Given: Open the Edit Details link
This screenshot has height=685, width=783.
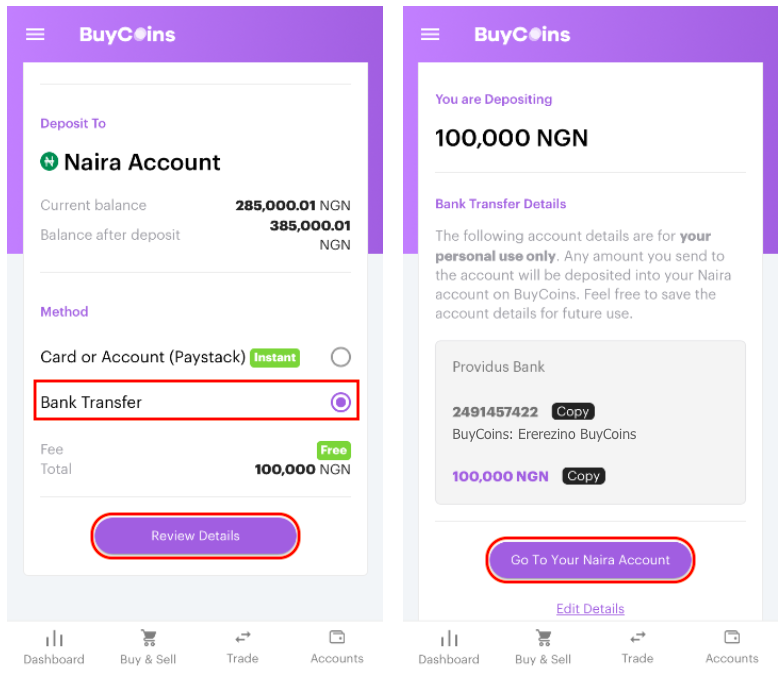Looking at the screenshot, I should click(590, 609).
